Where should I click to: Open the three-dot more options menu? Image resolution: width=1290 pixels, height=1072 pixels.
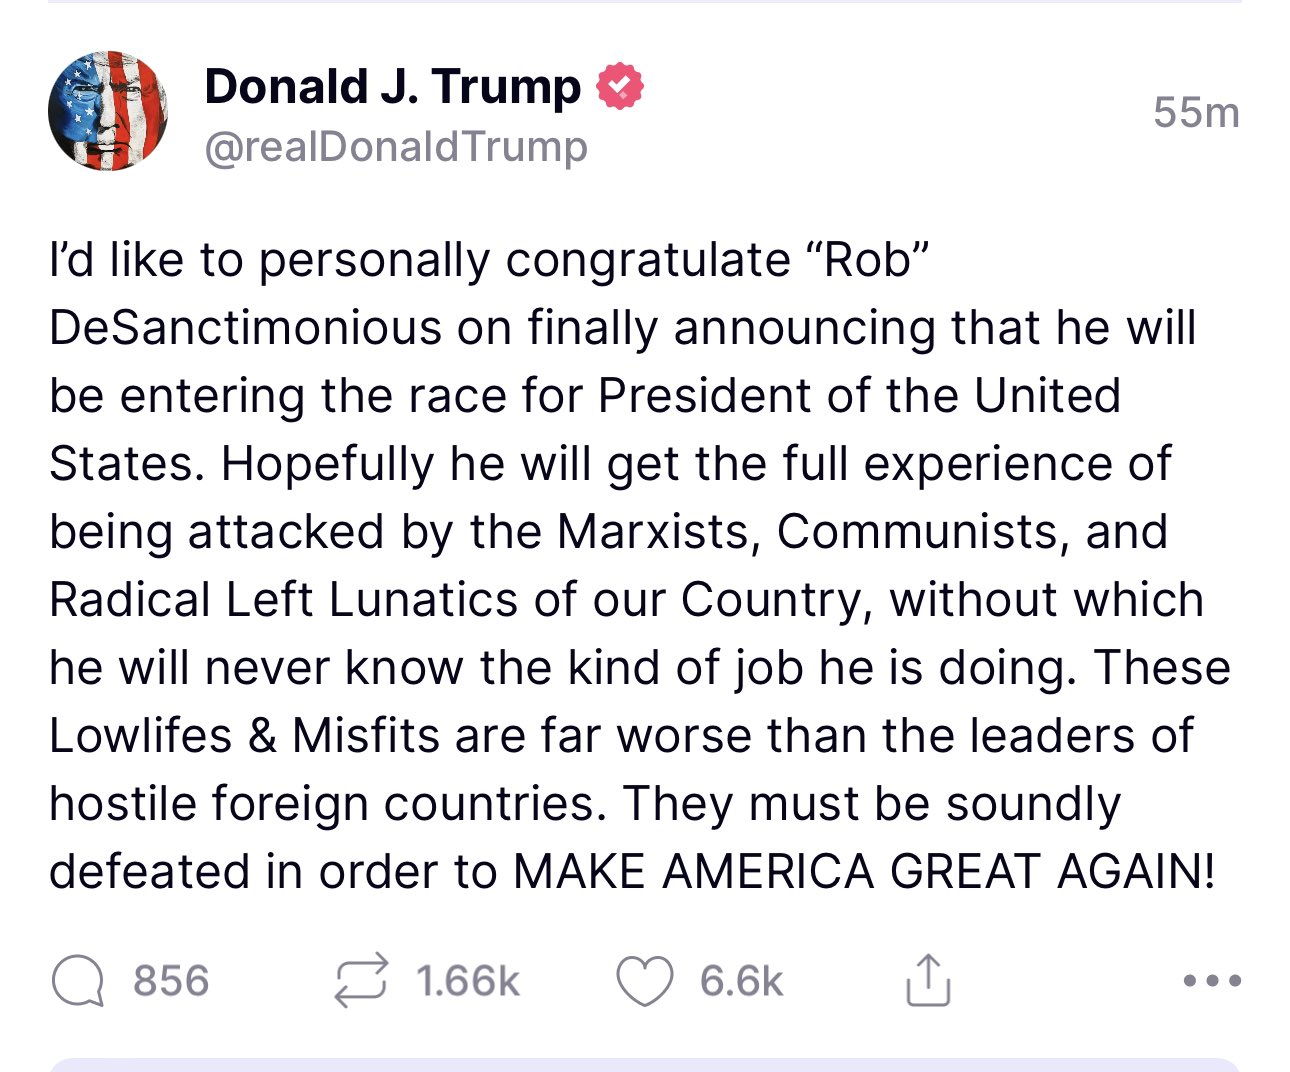pos(1212,981)
